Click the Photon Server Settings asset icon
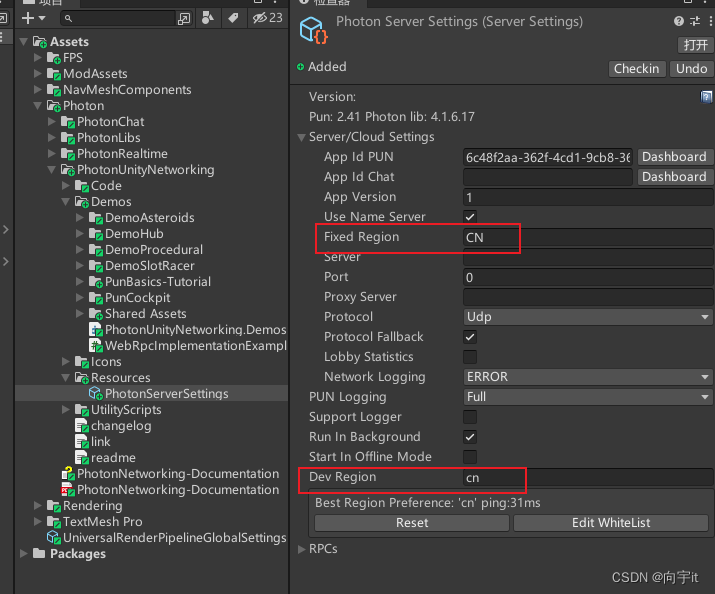Screen dimensions: 715x594 pyautogui.click(x=313, y=30)
